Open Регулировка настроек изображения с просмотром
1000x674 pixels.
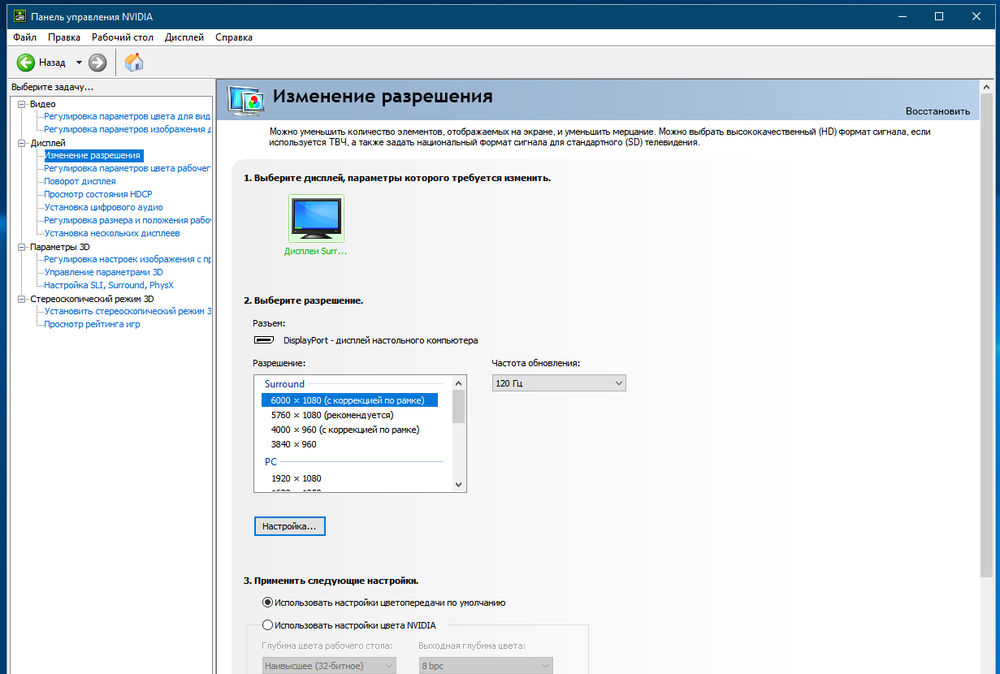[x=127, y=259]
